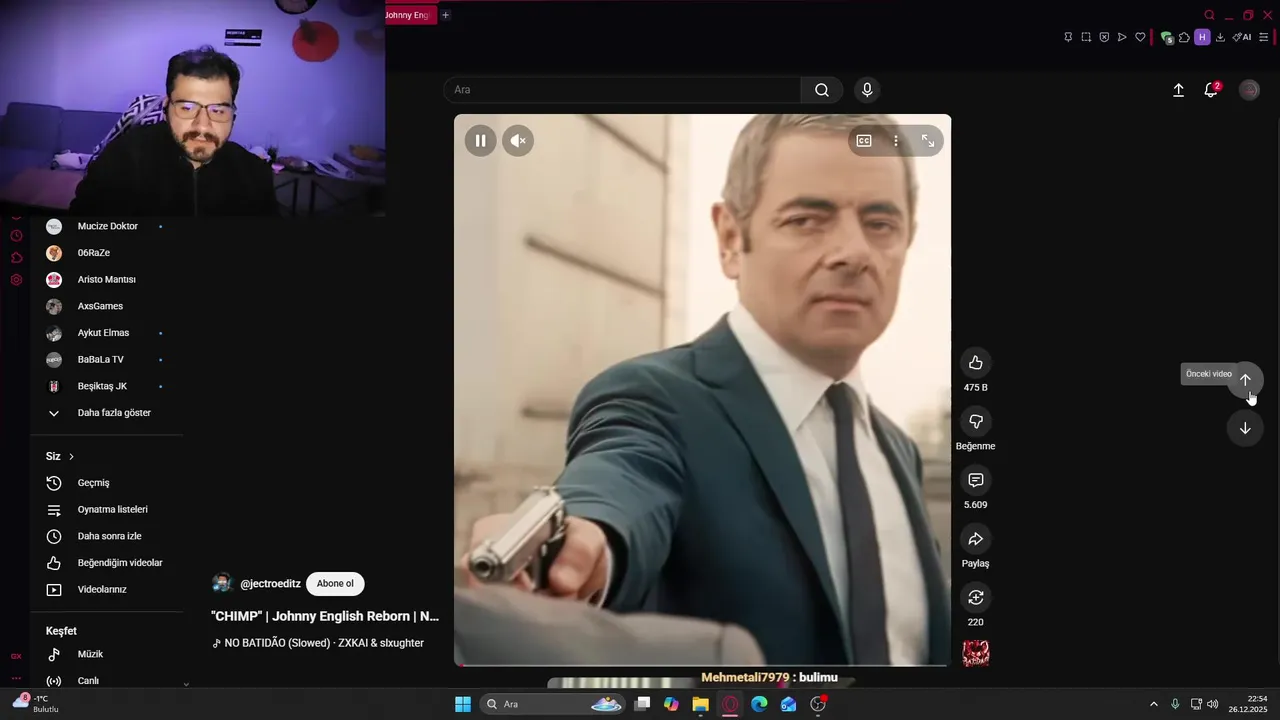Open YouTube notifications bell
Screen dimensions: 1280x720
[1210, 90]
